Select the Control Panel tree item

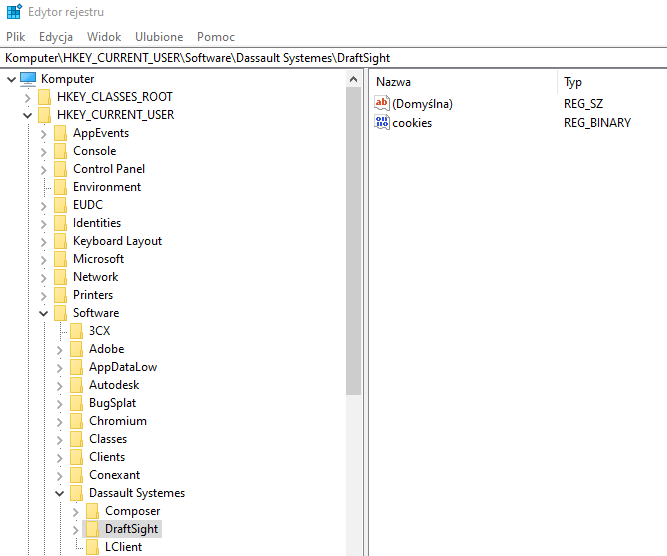109,169
